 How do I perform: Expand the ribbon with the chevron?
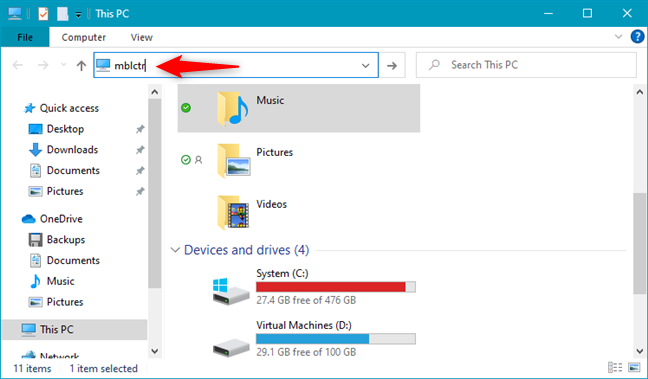pyautogui.click(x=618, y=36)
